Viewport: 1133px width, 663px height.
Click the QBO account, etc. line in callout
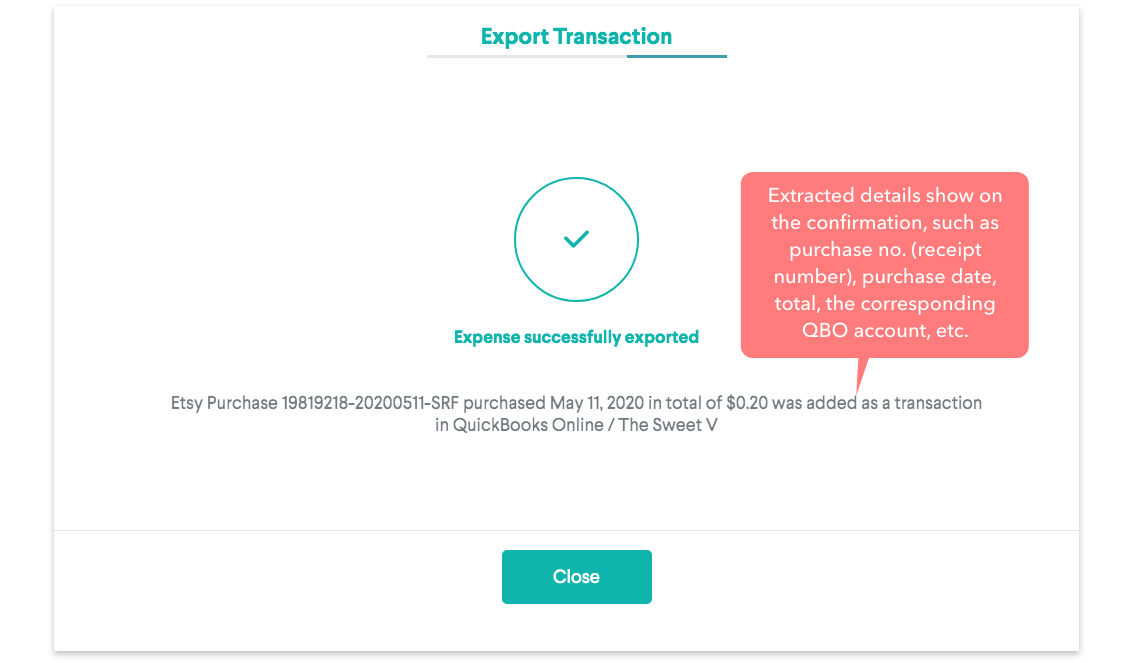[x=885, y=330]
